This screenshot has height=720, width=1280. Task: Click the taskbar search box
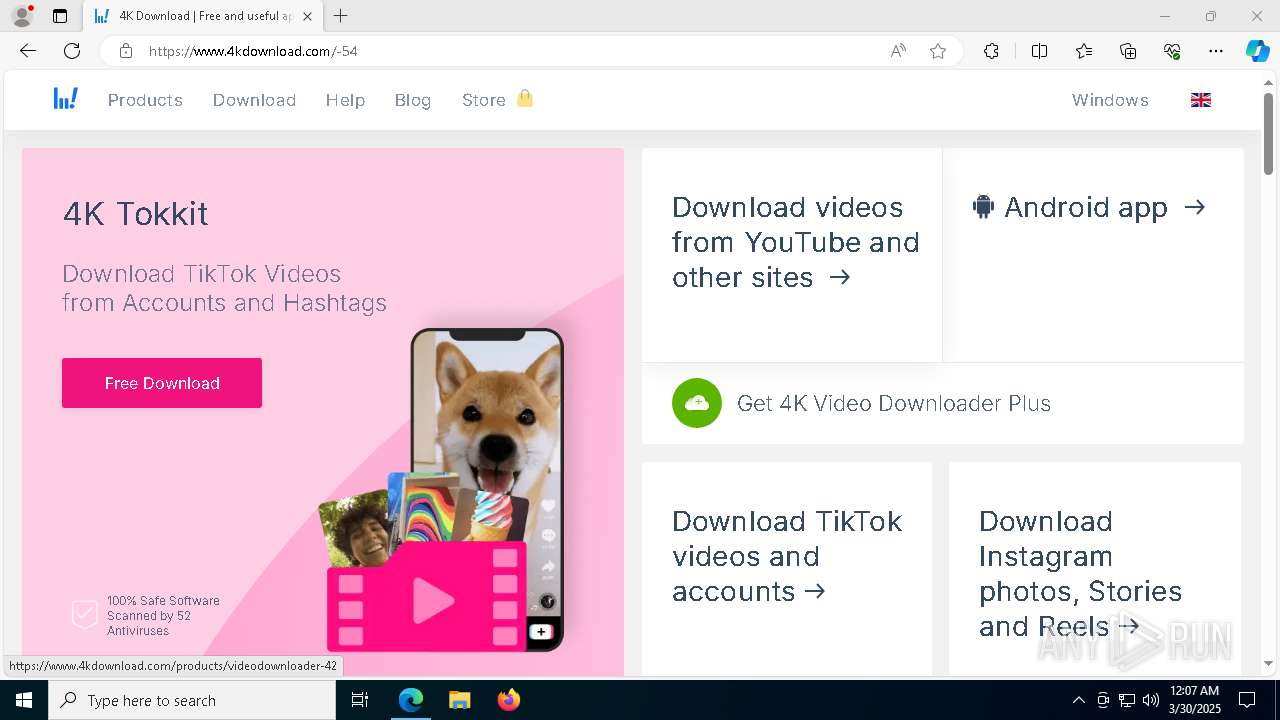tap(192, 700)
